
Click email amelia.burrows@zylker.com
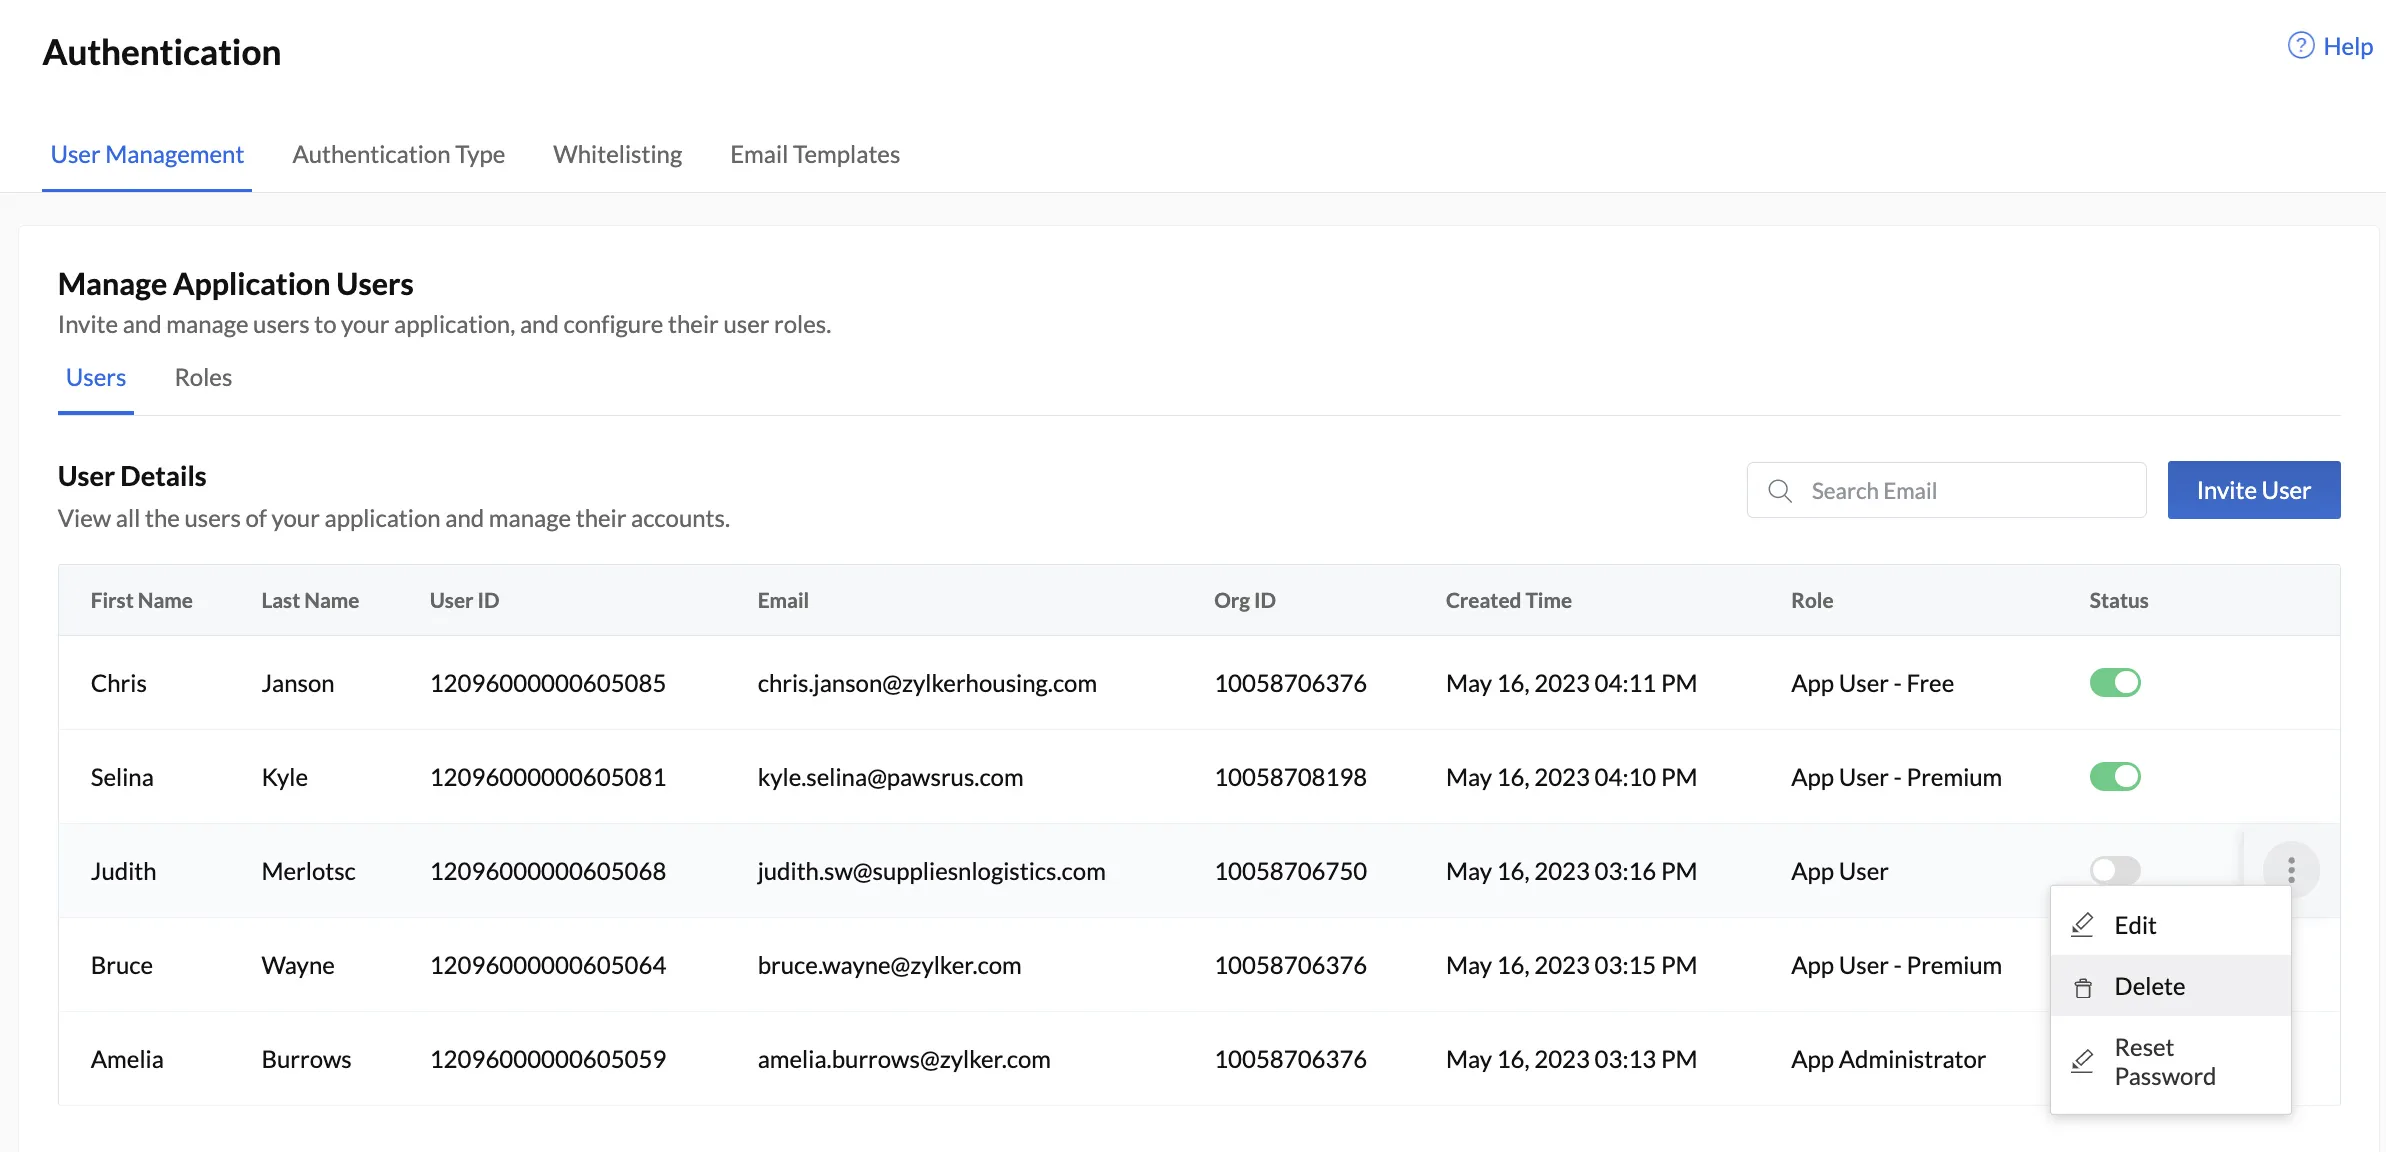[904, 1059]
